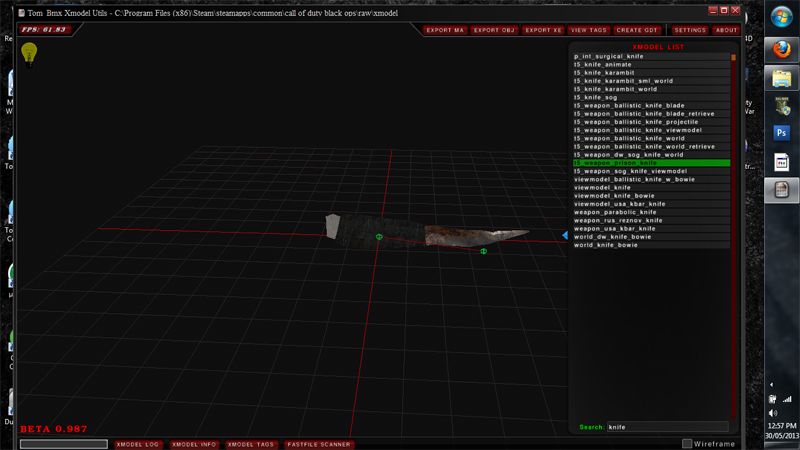
Task: Select world_knife_bowie model
Action: click(x=652, y=245)
